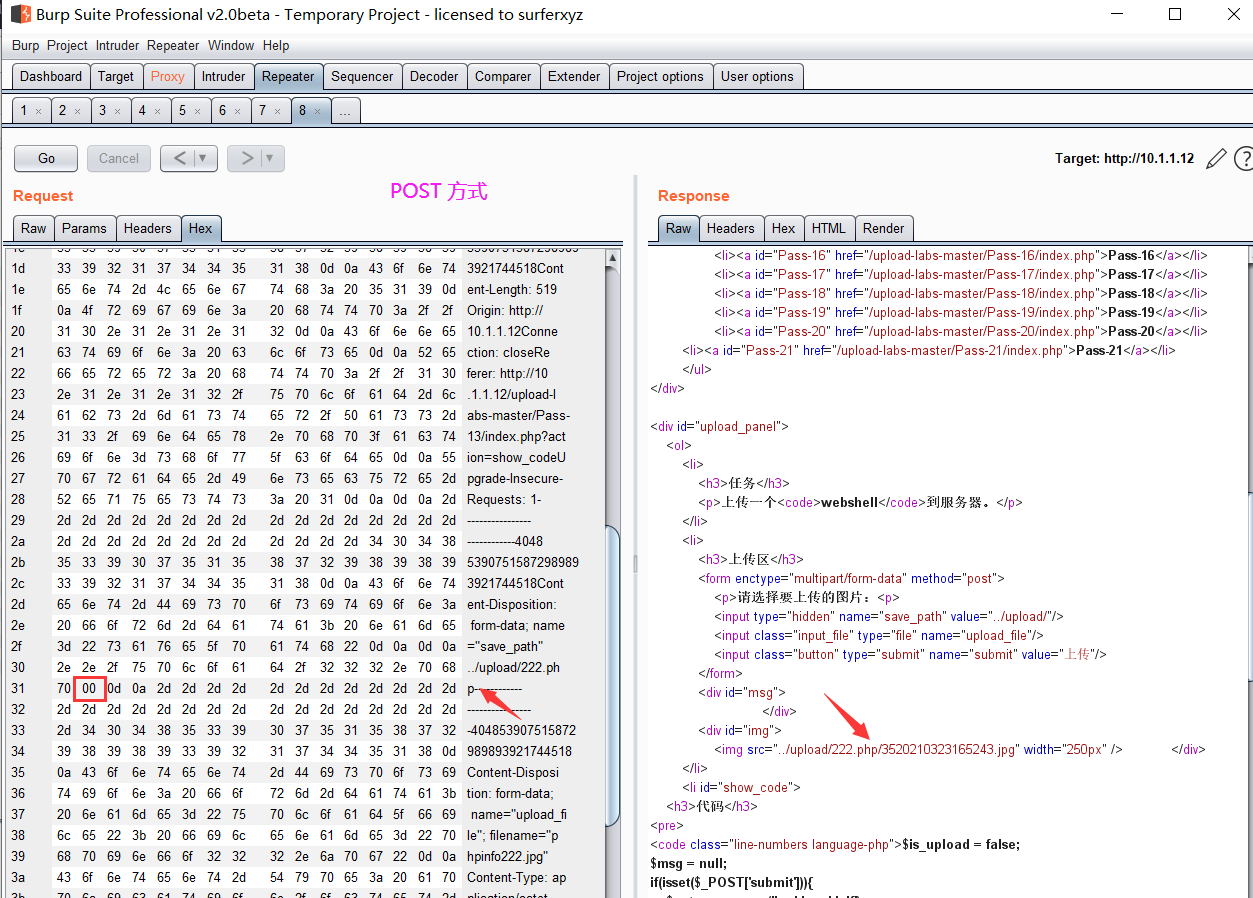Close Repeater tab 6 with its x
This screenshot has height=898, width=1253.
click(x=237, y=111)
